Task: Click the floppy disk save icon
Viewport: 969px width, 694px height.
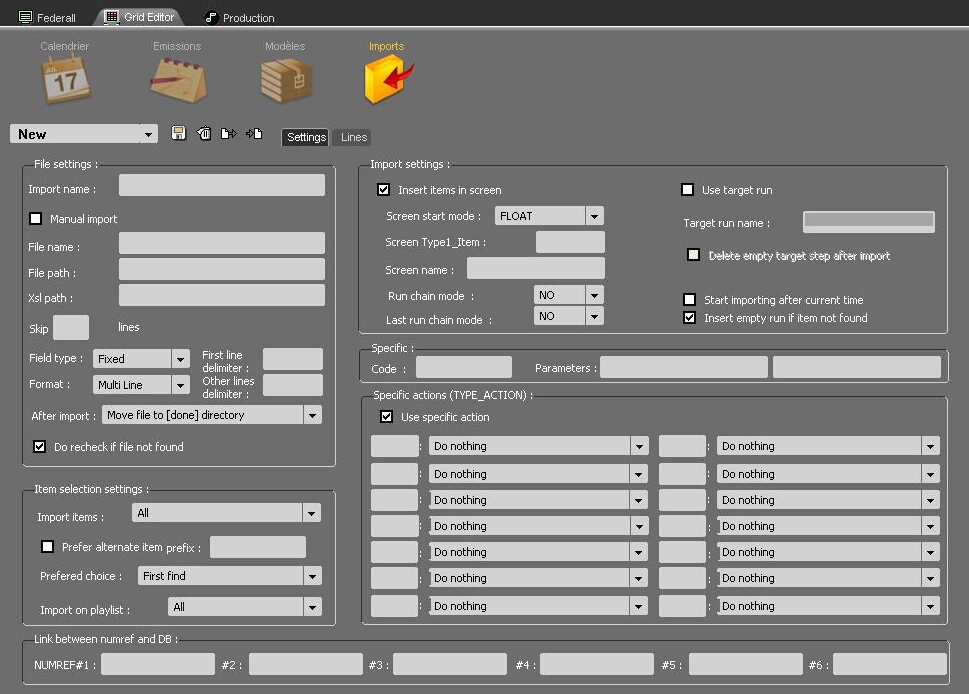Action: pos(179,134)
